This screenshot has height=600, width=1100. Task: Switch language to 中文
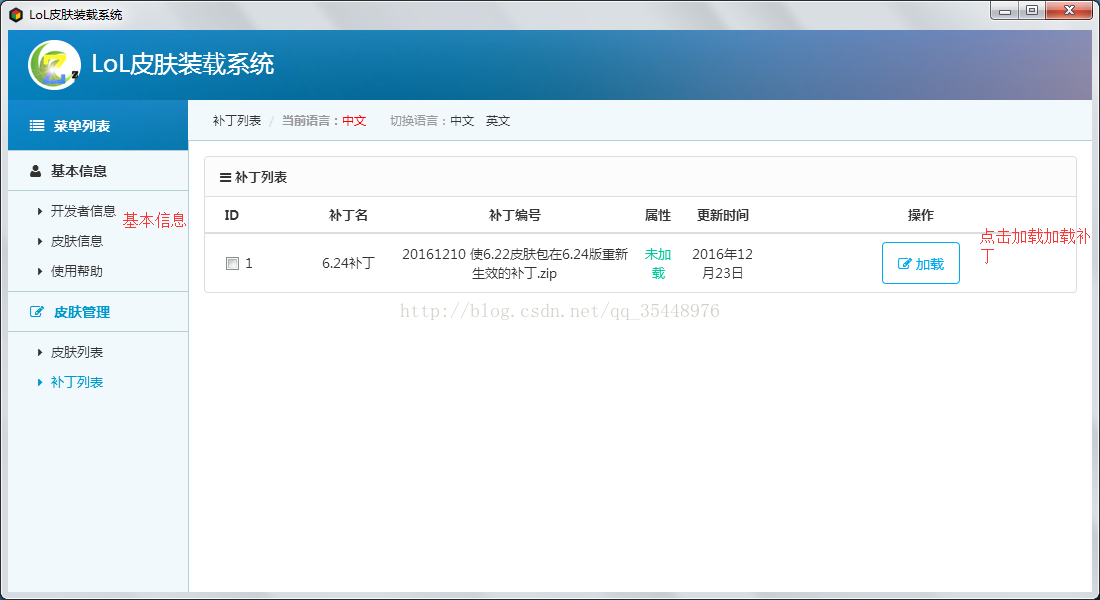pos(462,121)
